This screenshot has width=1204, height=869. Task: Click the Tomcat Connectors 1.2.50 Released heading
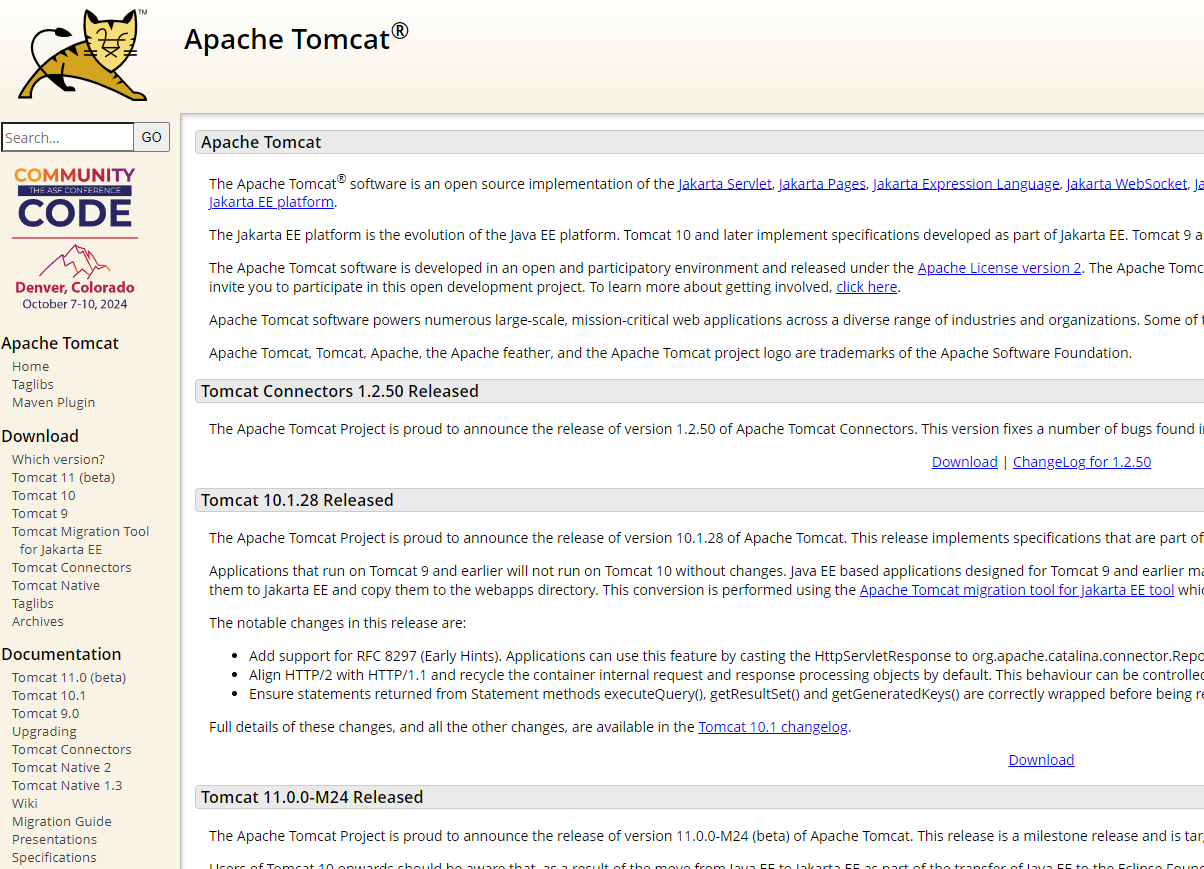(340, 391)
